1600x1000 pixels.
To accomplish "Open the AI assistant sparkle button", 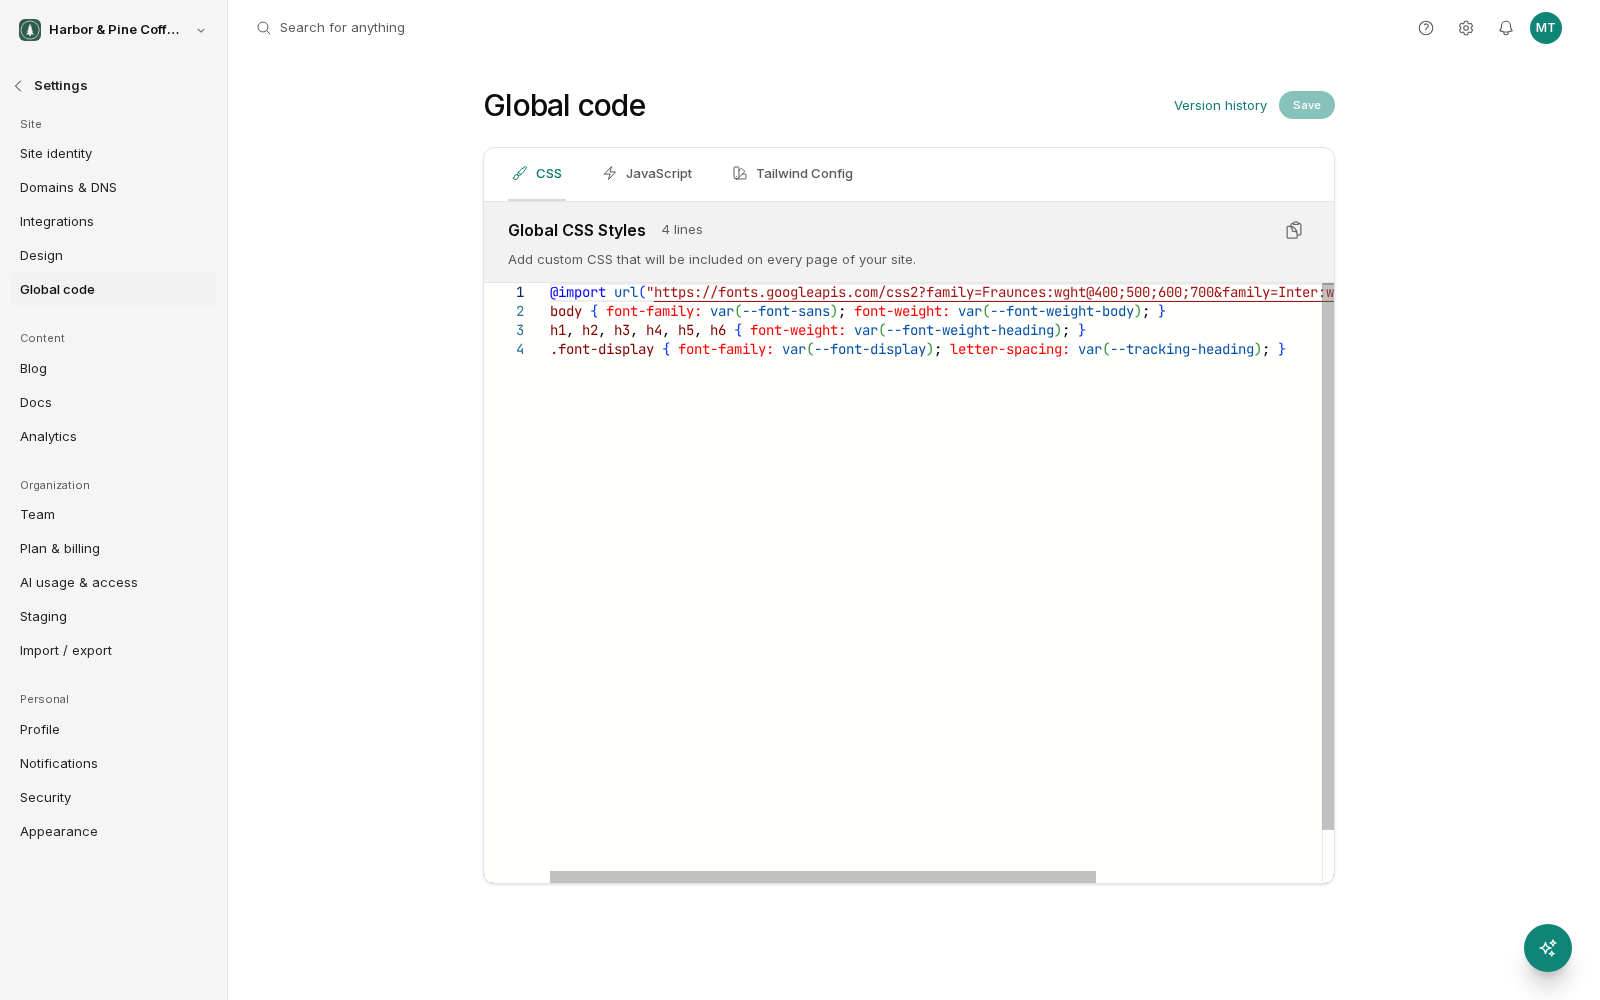I will 1548,948.
